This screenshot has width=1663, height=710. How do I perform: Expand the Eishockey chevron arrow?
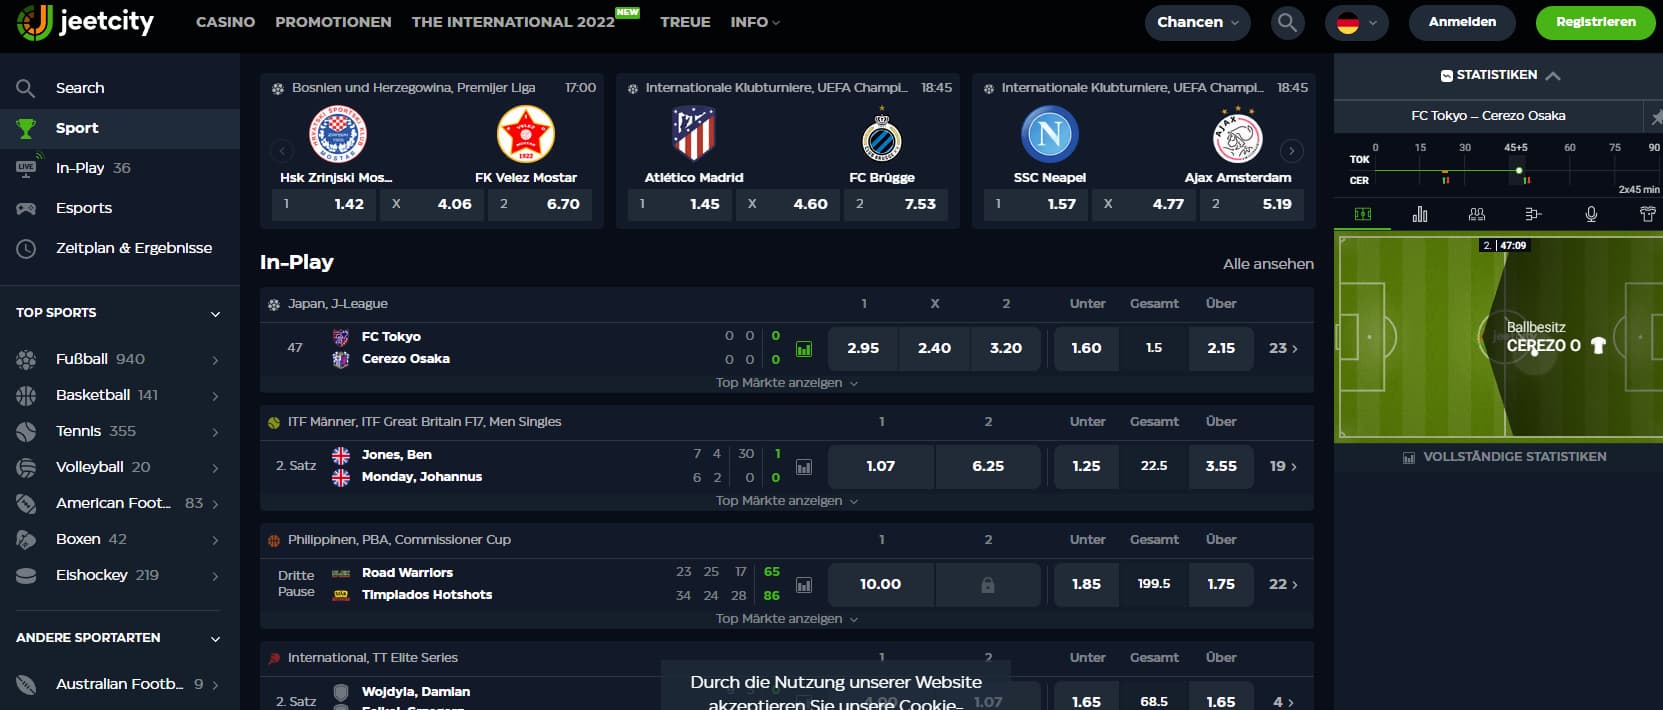[x=215, y=576]
